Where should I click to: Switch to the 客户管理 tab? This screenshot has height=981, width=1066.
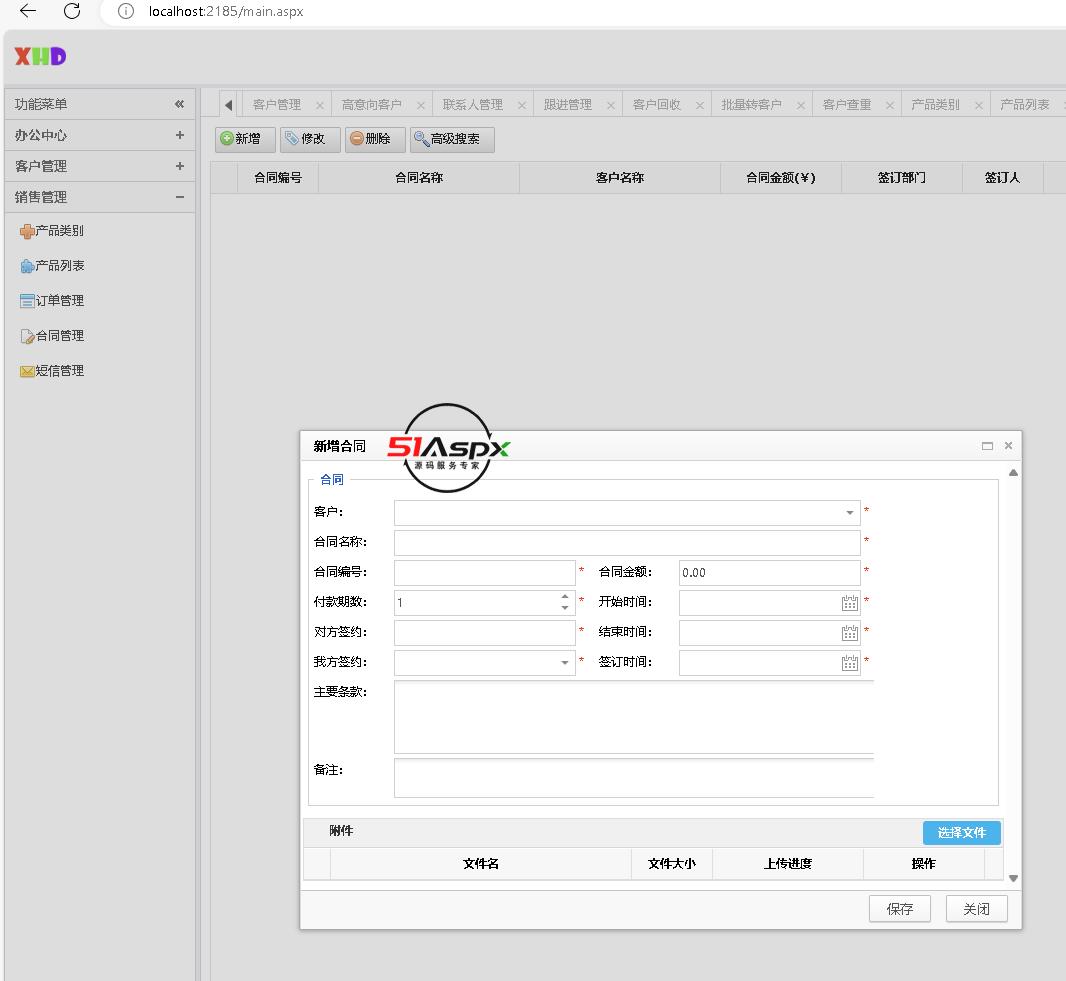(276, 105)
